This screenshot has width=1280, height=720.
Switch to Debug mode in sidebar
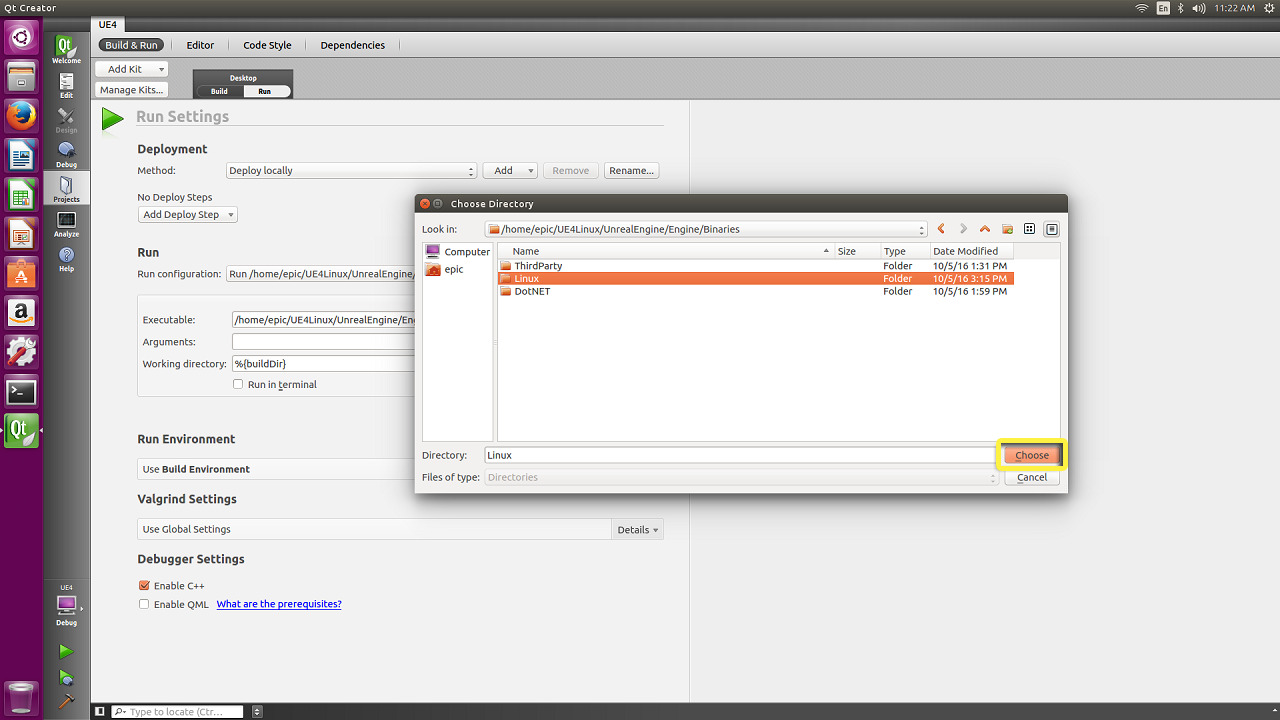click(66, 153)
